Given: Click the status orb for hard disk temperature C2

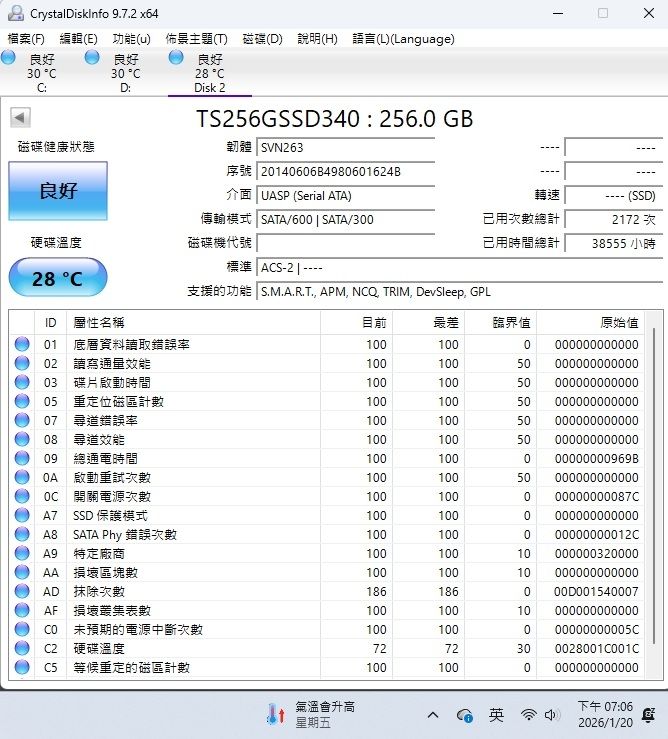Looking at the screenshot, I should coord(22,648).
